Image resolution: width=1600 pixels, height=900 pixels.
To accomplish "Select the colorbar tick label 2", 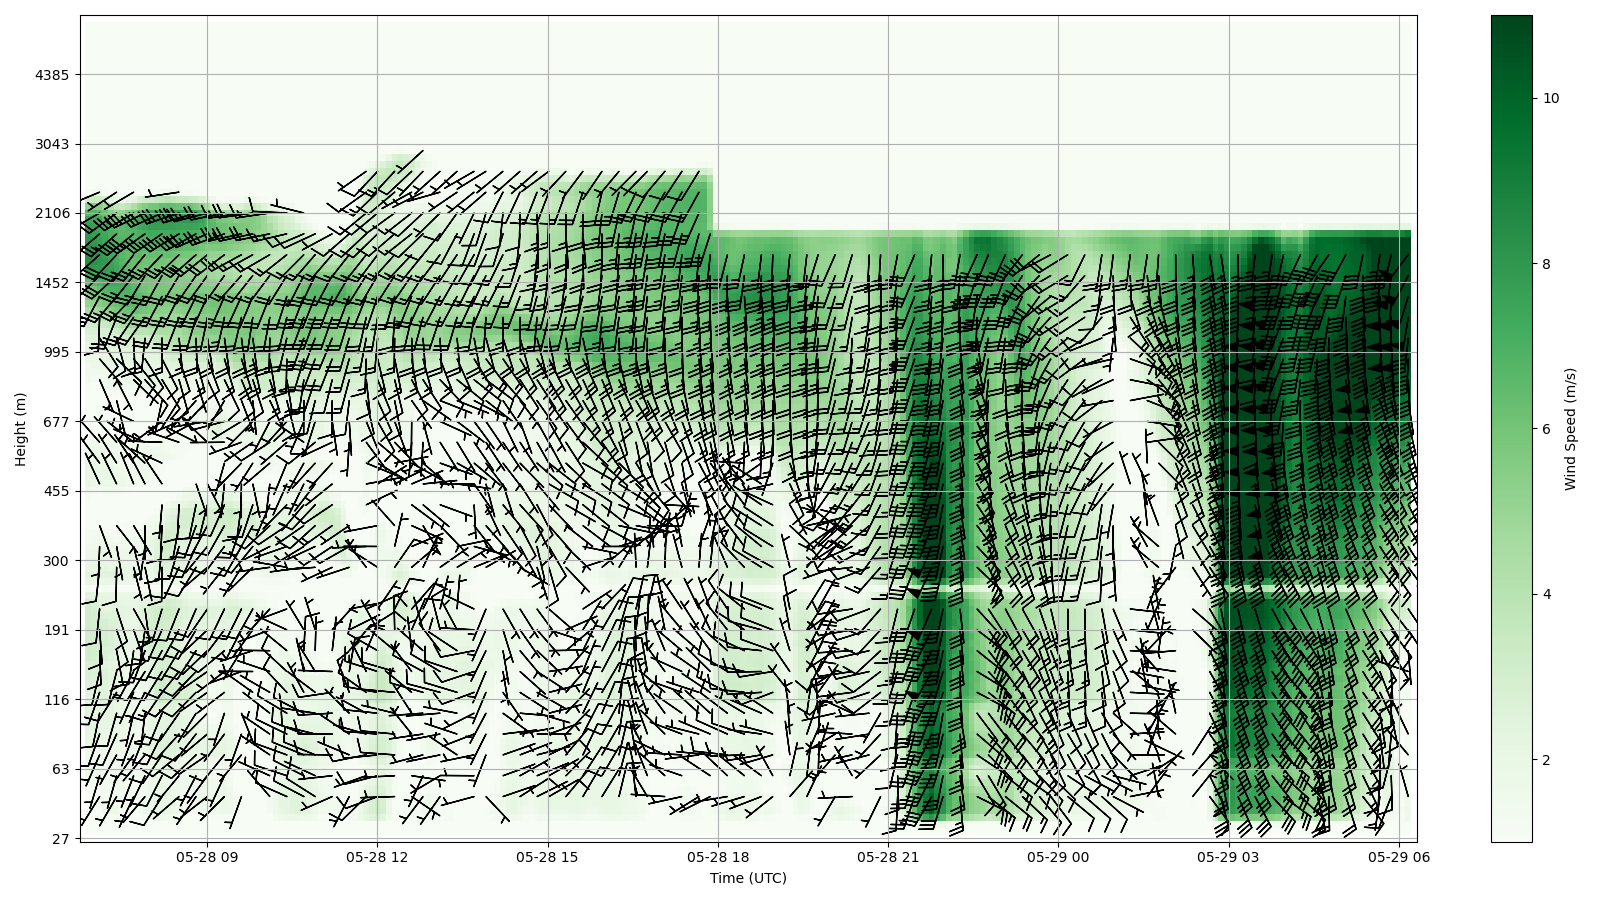I will 1546,760.
